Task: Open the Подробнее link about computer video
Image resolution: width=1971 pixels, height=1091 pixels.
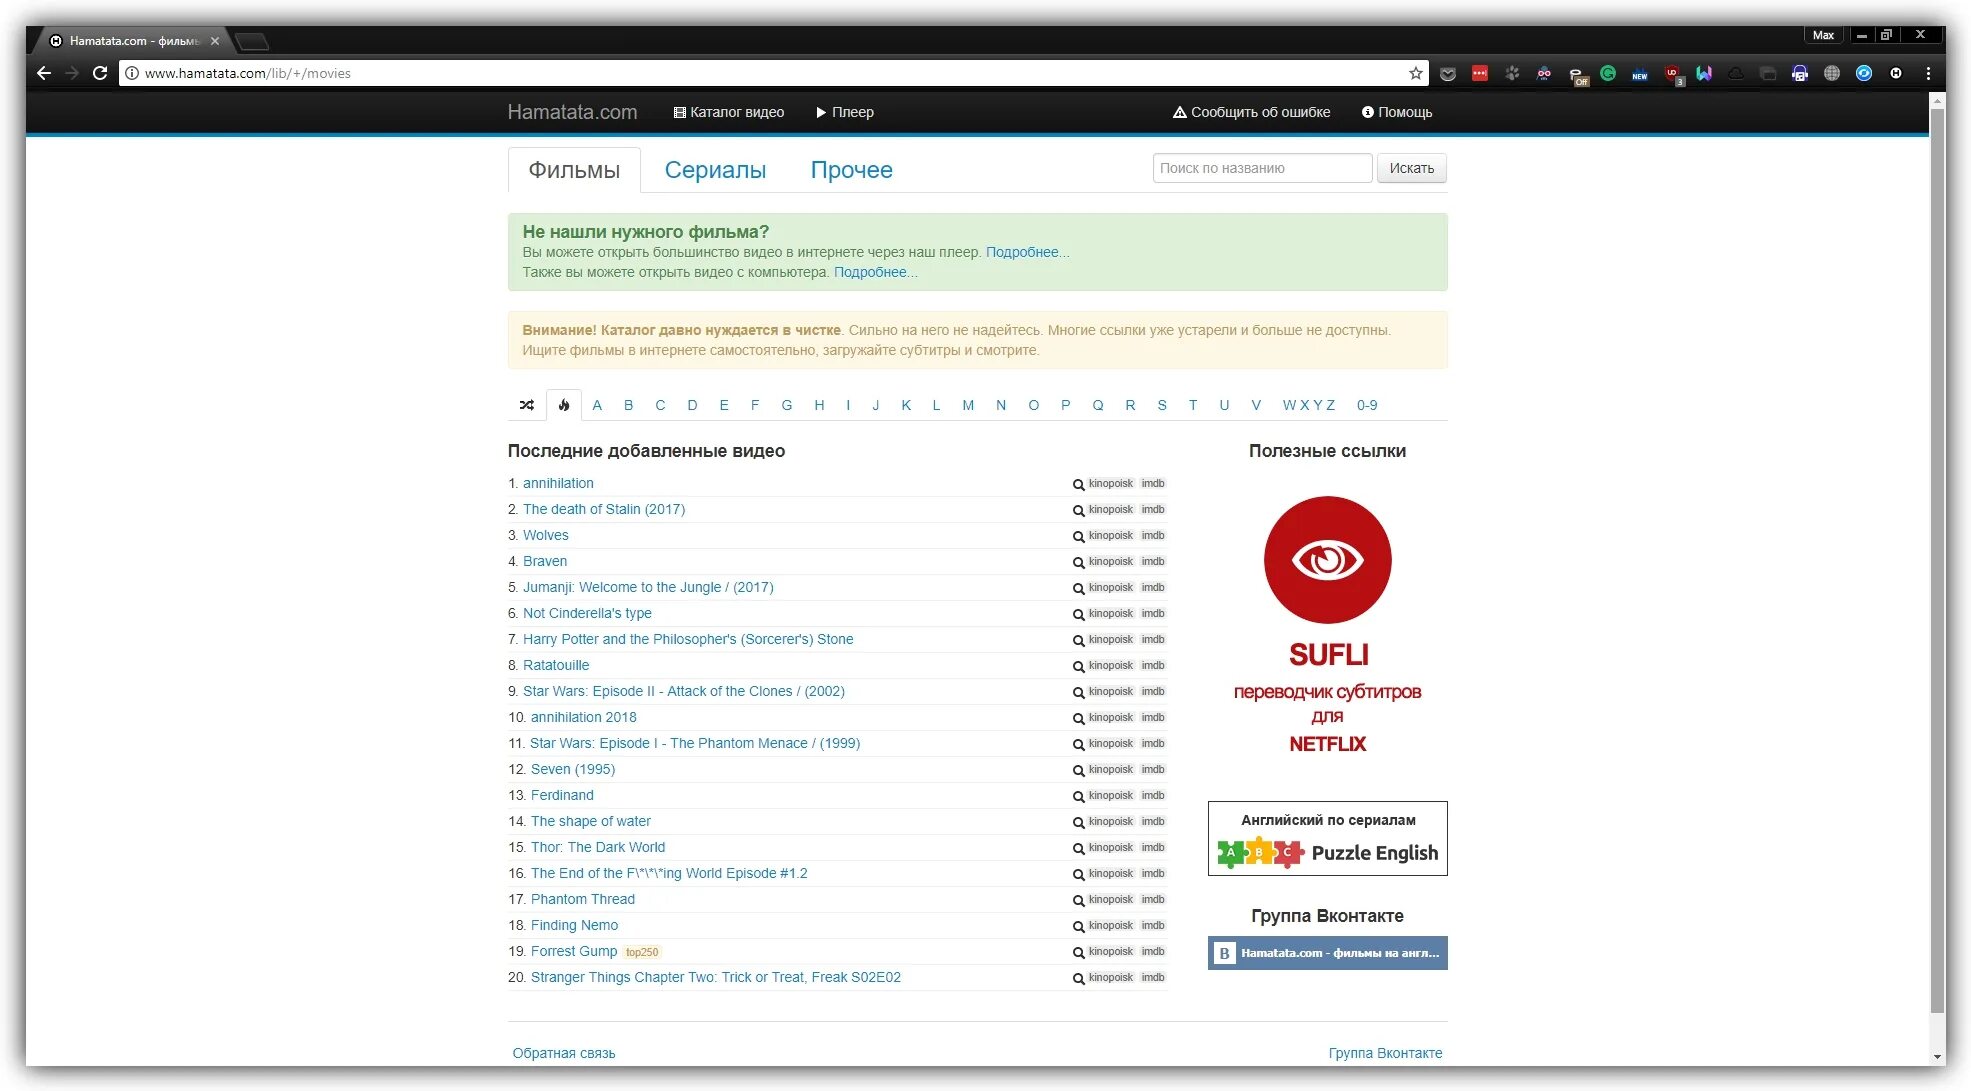Action: [x=875, y=272]
